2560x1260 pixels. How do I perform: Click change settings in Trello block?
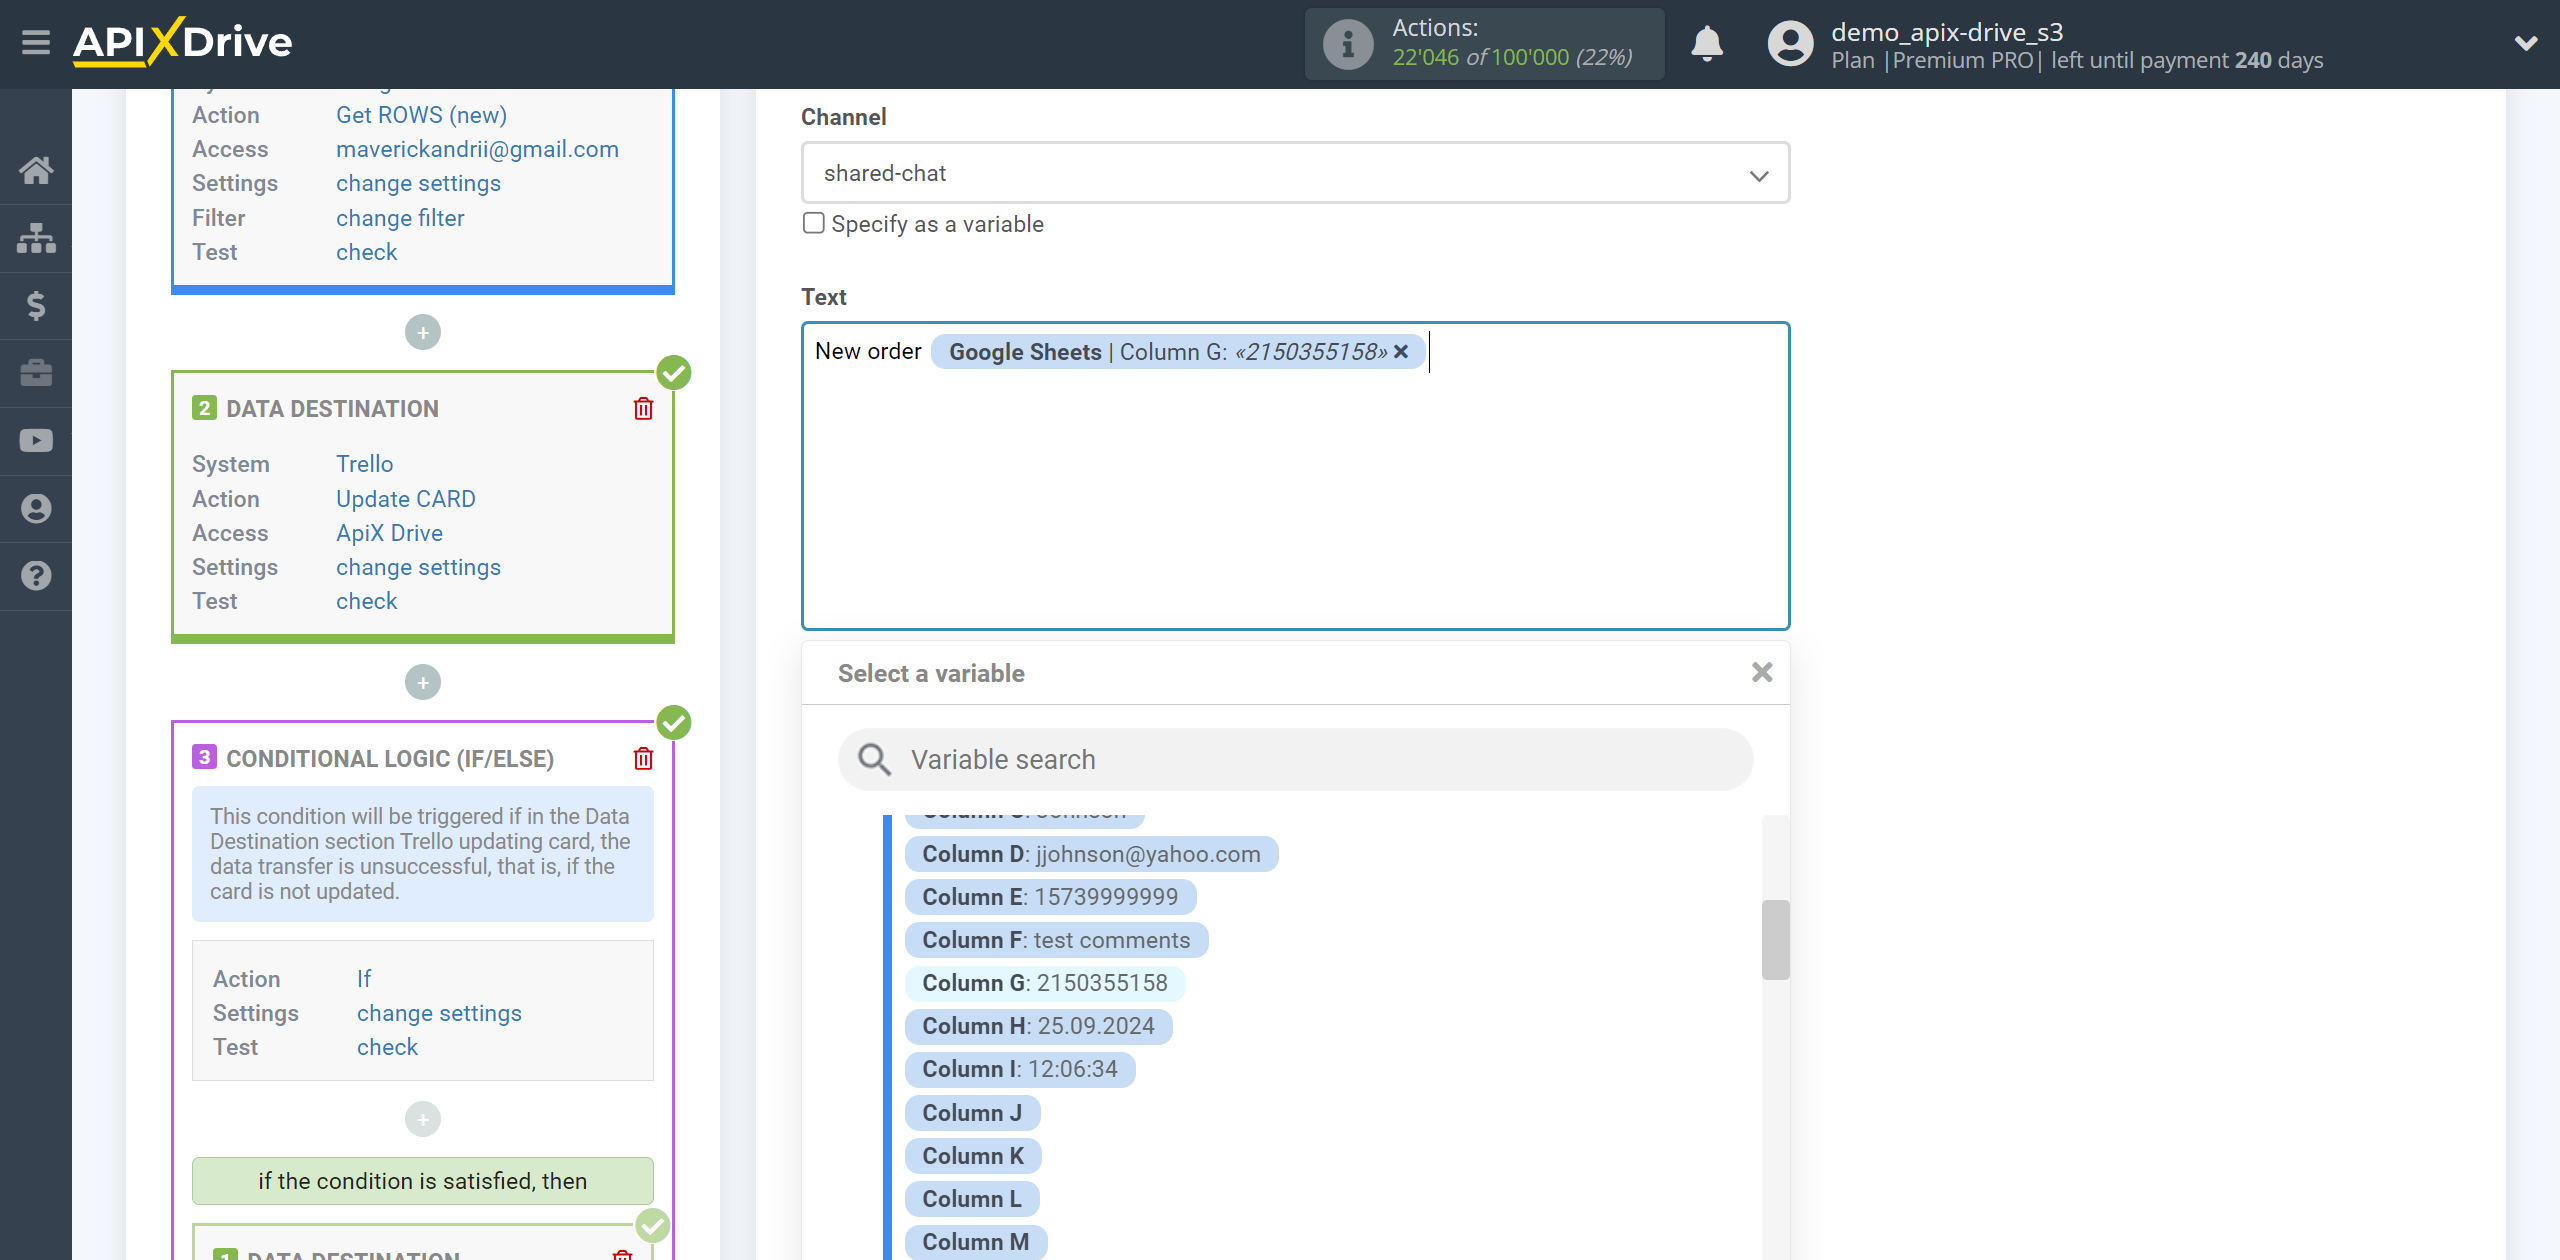418,567
